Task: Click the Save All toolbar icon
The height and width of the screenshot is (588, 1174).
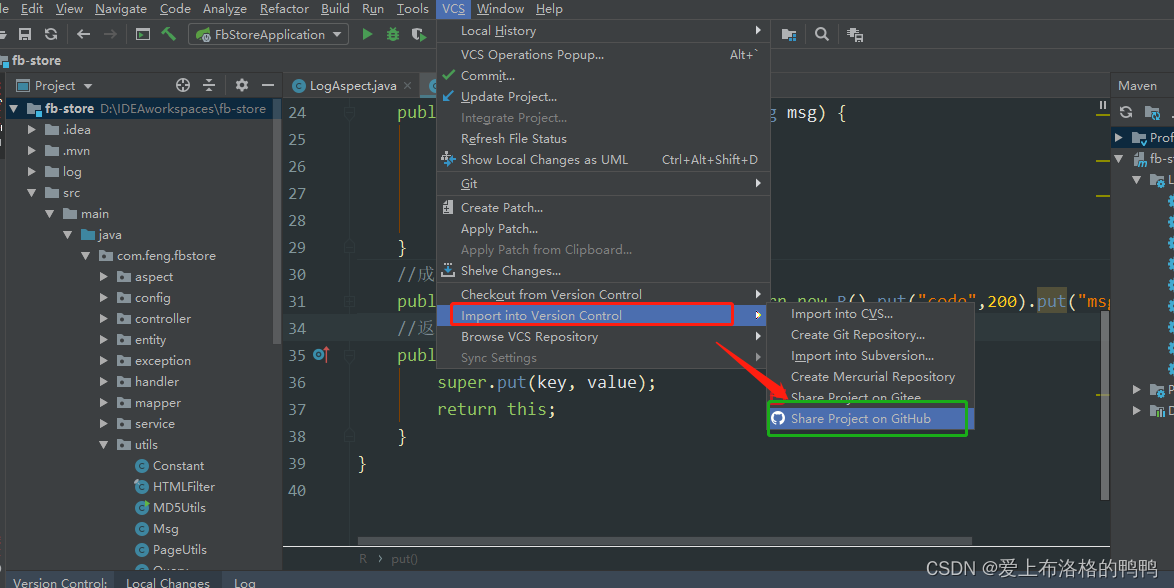Action: [x=25, y=34]
